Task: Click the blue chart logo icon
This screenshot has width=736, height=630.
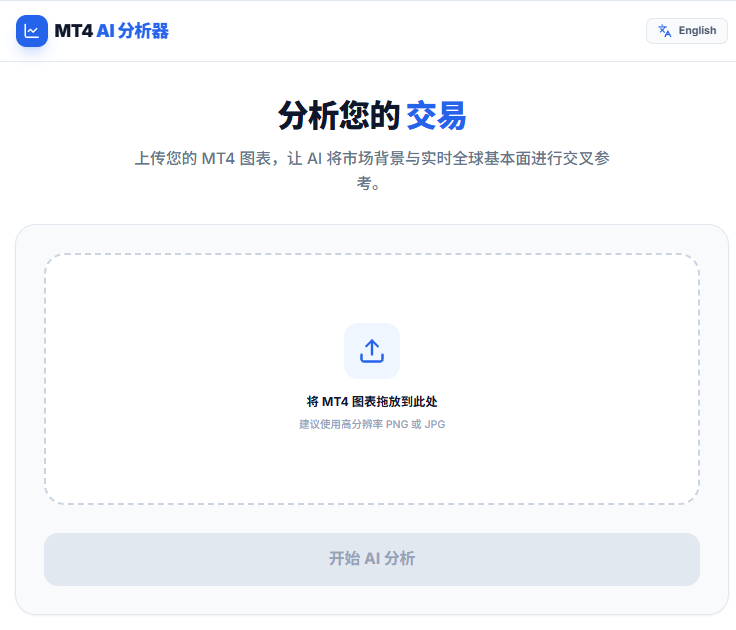Action: [x=32, y=31]
